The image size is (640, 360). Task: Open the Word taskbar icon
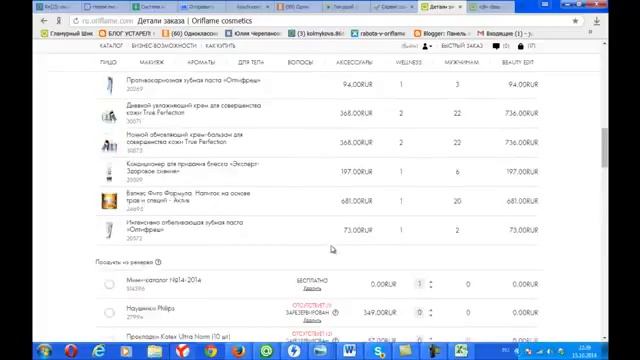coord(349,351)
